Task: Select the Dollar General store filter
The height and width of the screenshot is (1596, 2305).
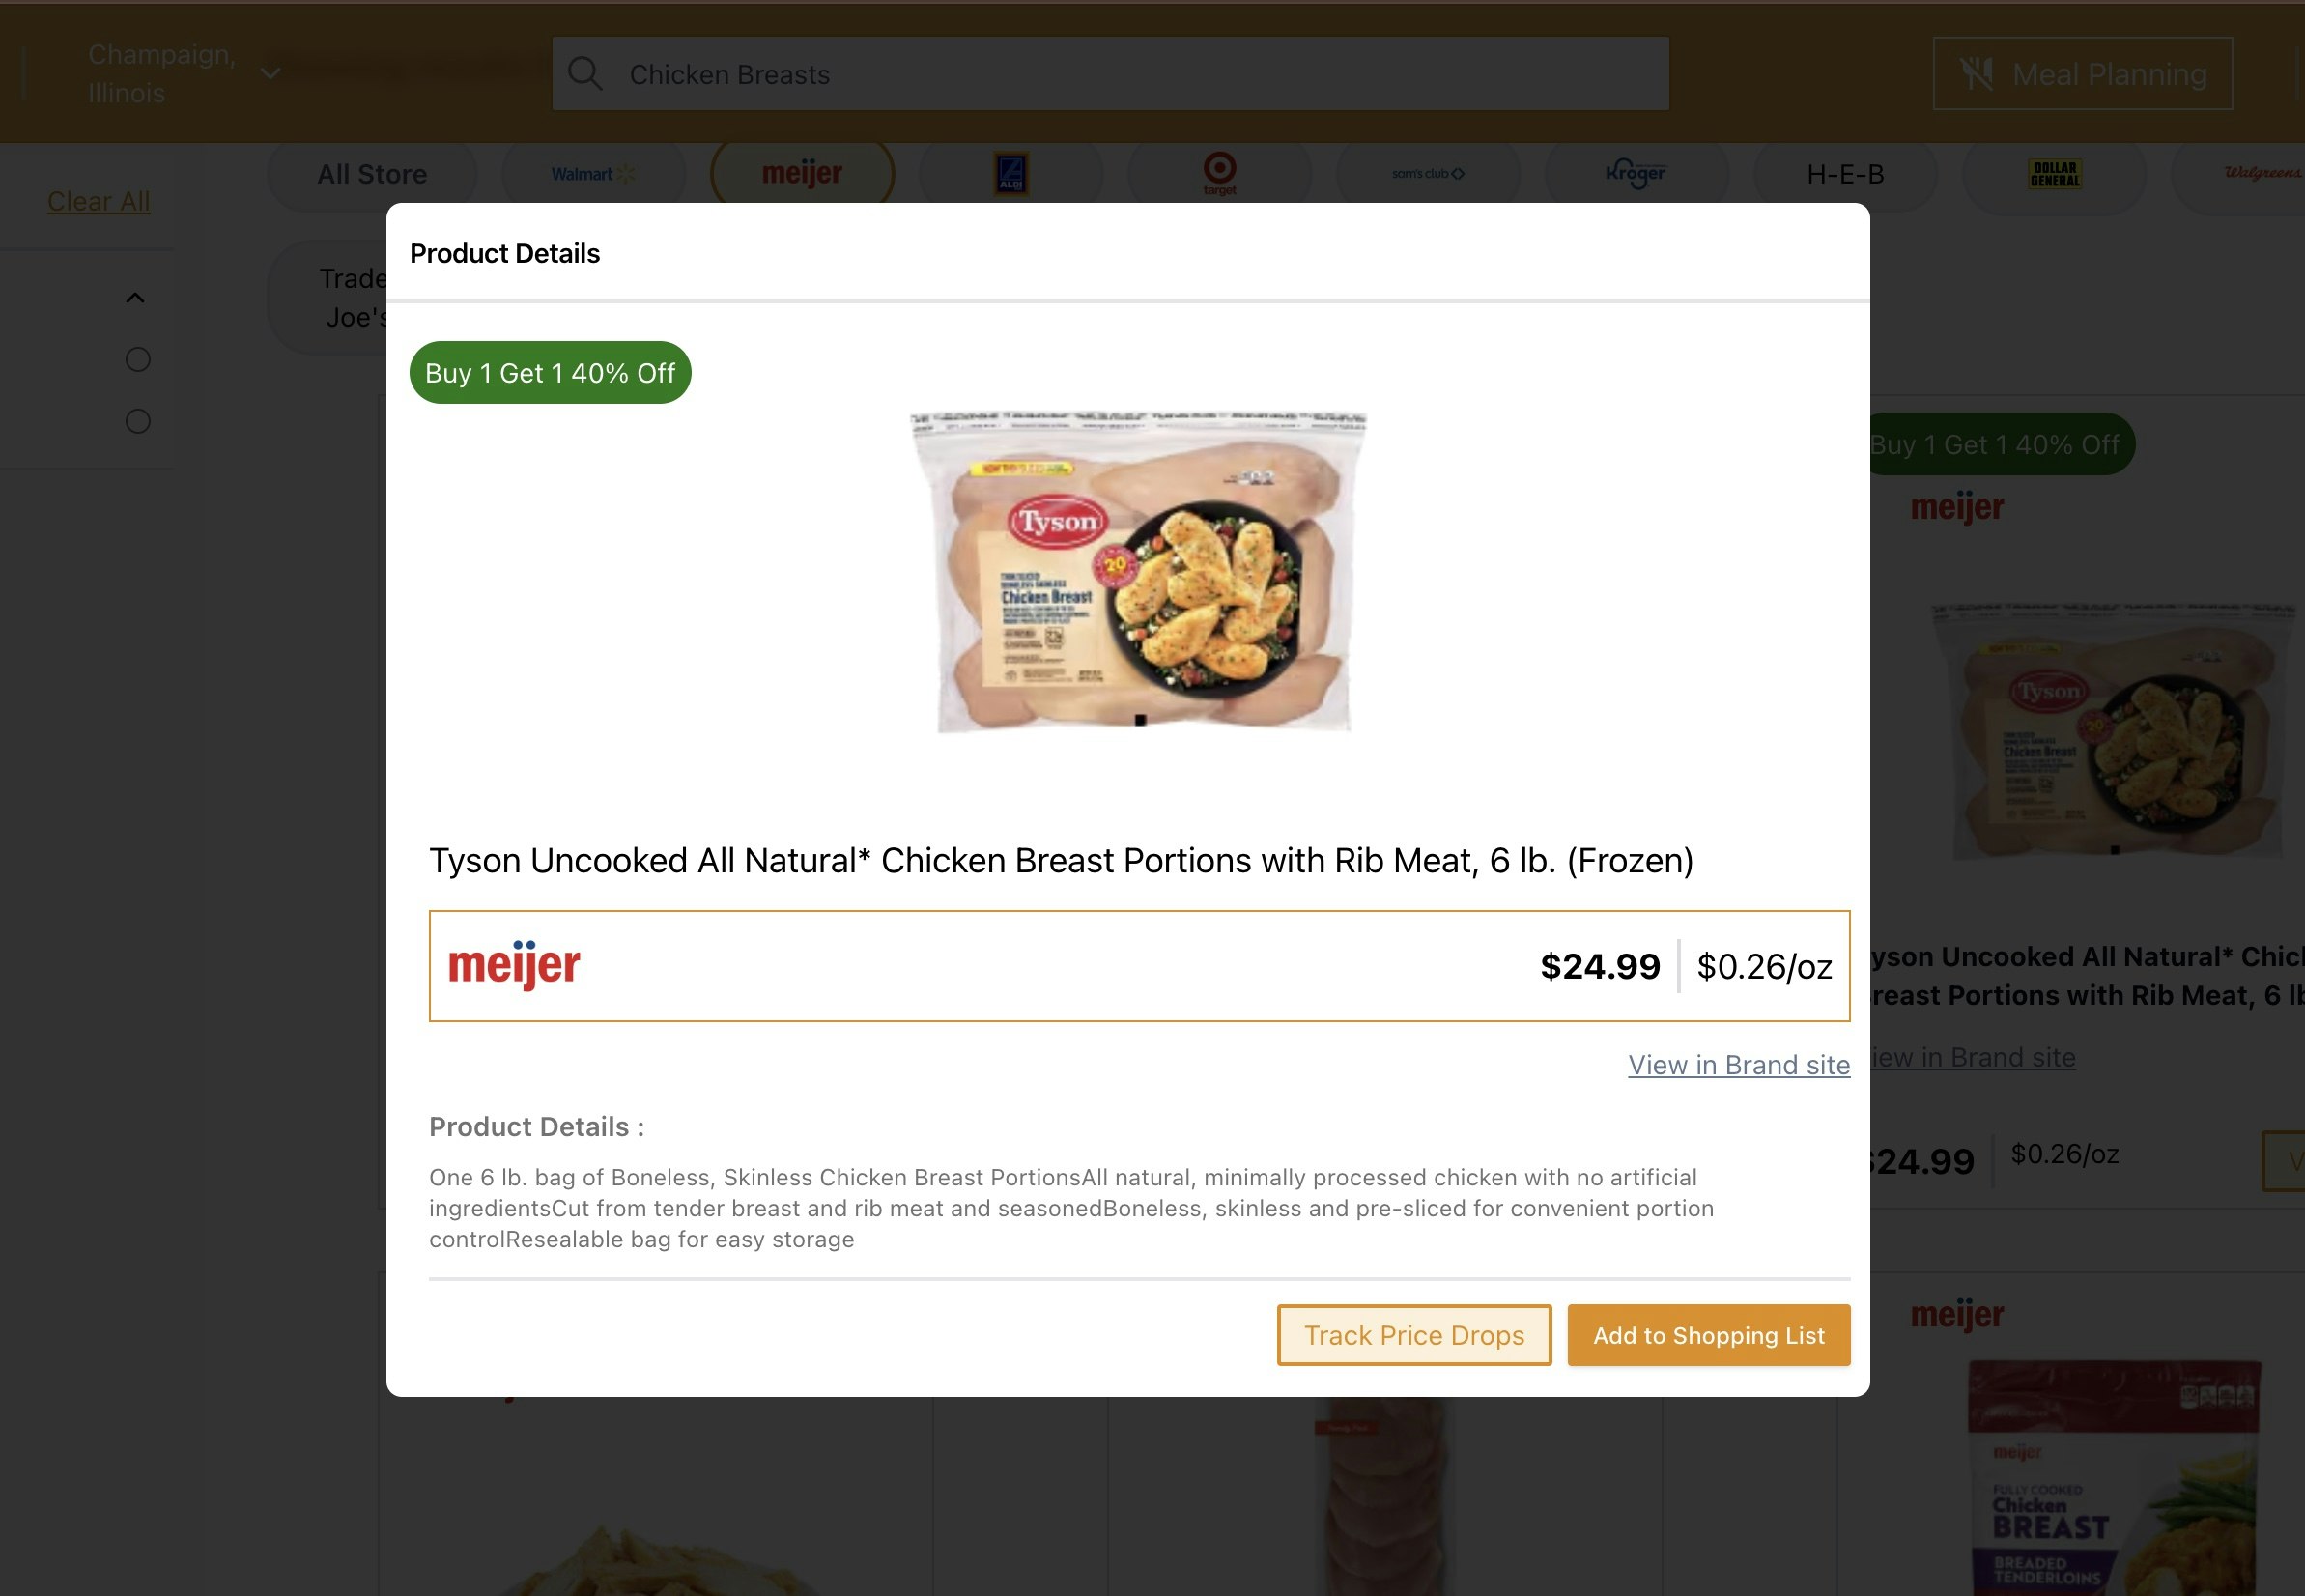Action: click(2054, 174)
